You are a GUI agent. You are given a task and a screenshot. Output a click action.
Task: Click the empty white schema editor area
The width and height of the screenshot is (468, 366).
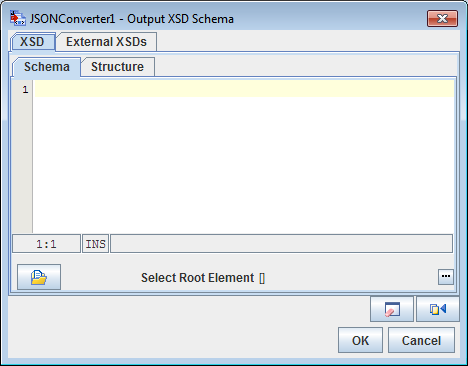pyautogui.click(x=244, y=165)
